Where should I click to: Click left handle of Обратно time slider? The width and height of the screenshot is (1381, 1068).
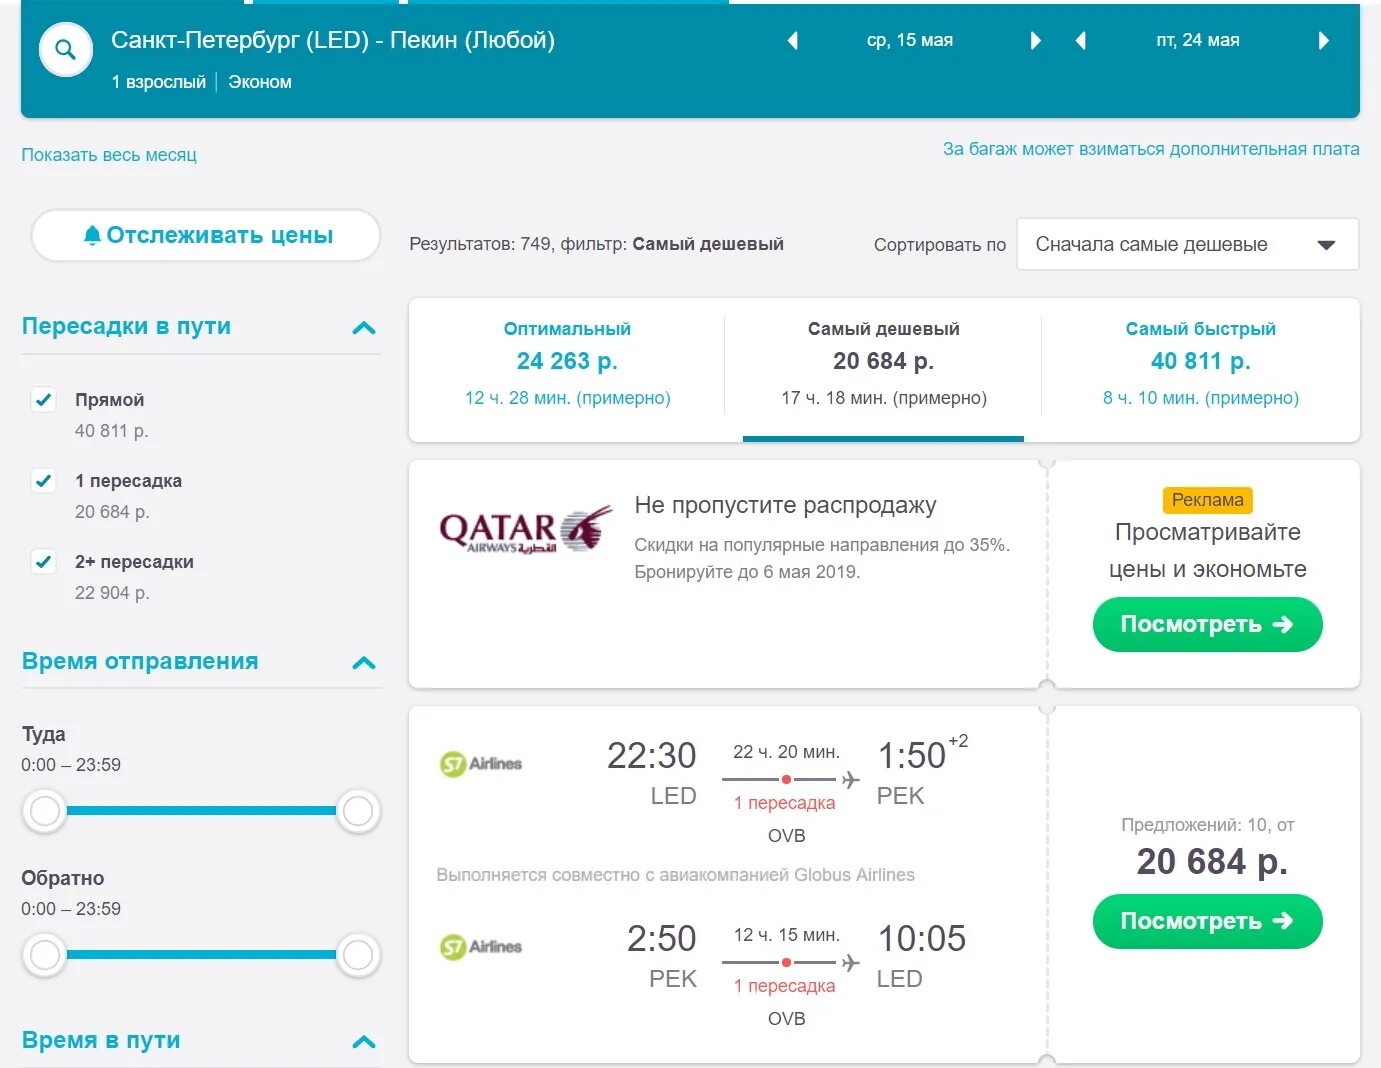45,955
